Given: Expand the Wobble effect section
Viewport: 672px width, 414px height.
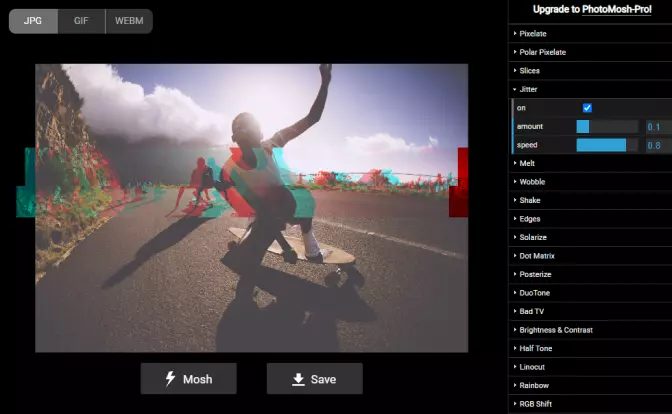Looking at the screenshot, I should point(590,182).
